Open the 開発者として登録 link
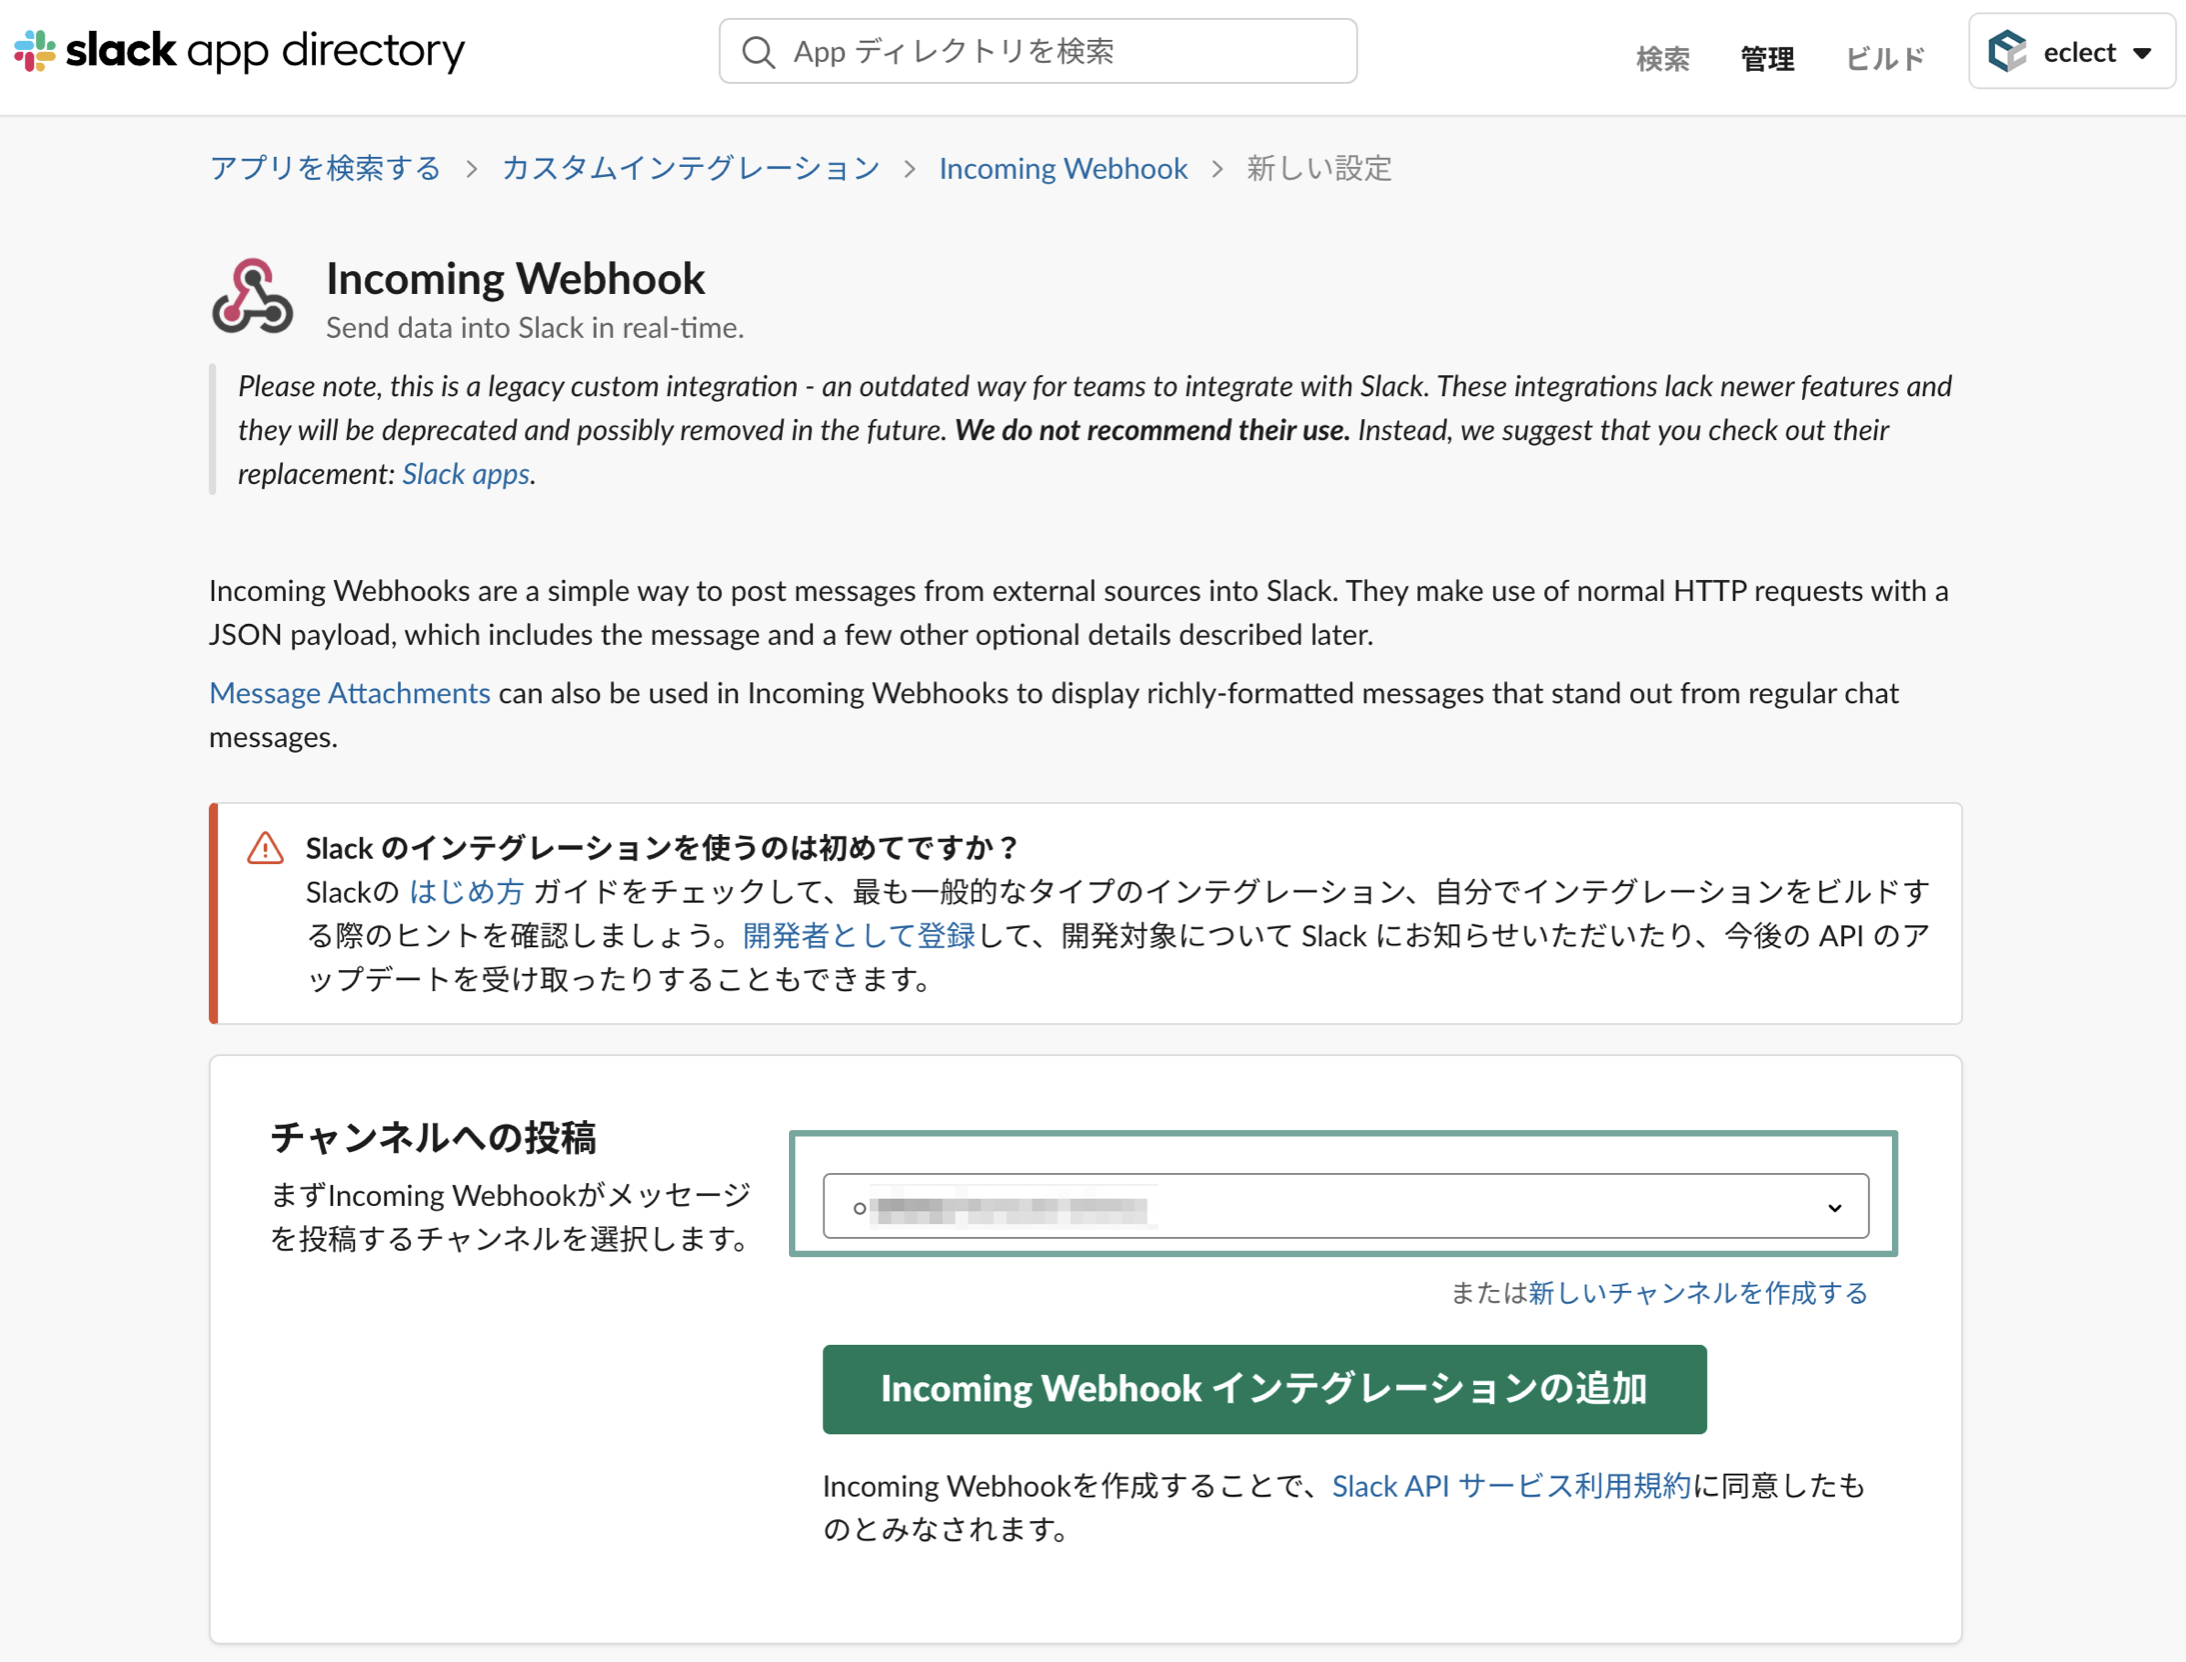The width and height of the screenshot is (2186, 1662). (x=858, y=935)
